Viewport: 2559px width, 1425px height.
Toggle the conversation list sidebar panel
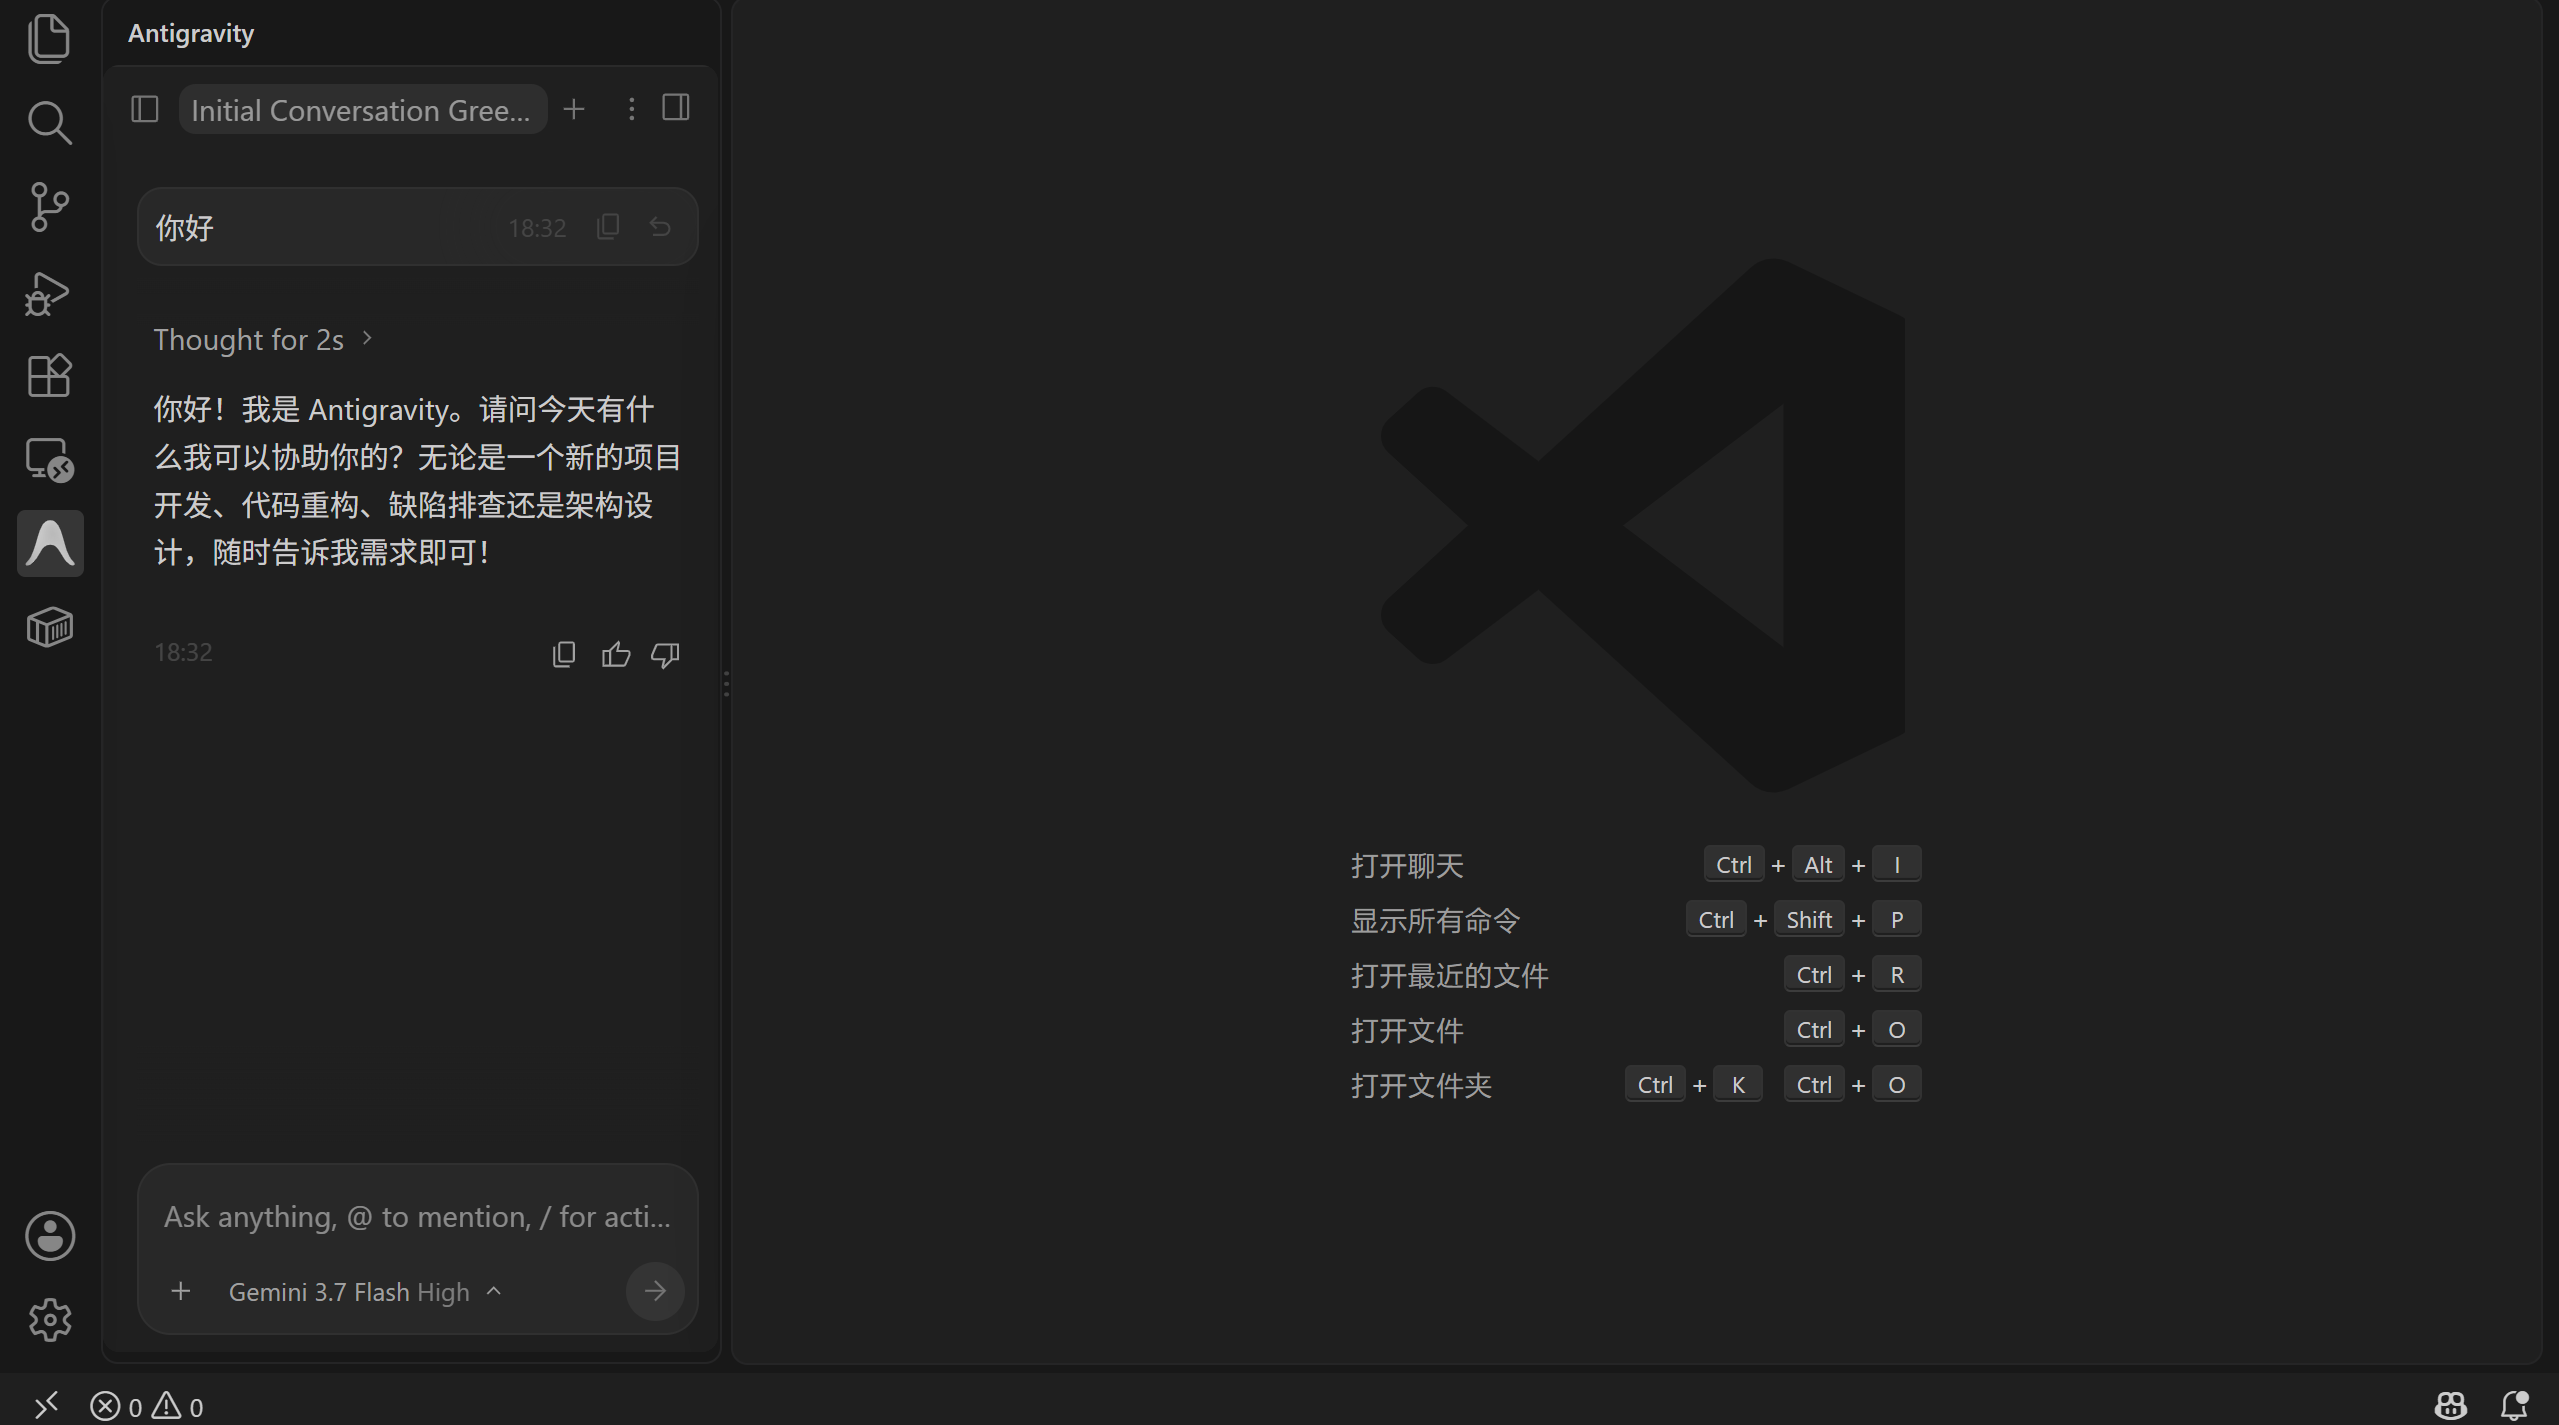point(145,109)
